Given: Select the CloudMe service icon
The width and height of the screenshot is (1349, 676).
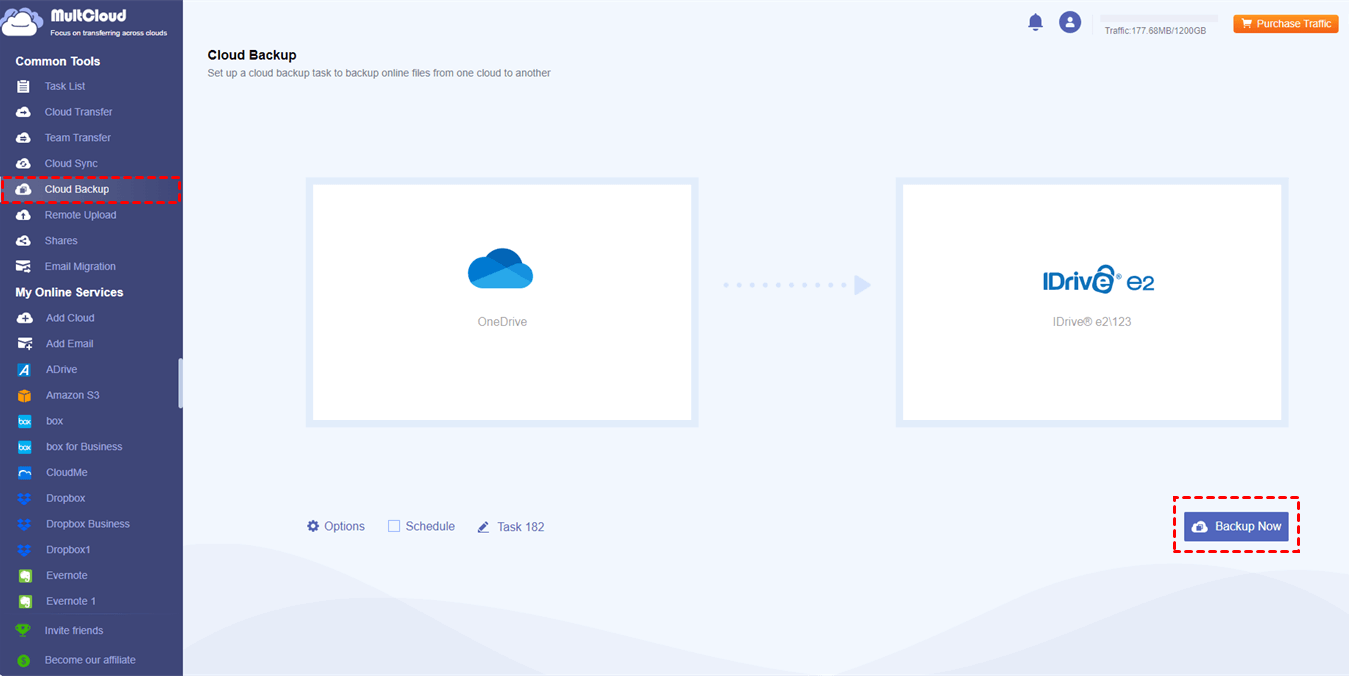Looking at the screenshot, I should pyautogui.click(x=25, y=473).
